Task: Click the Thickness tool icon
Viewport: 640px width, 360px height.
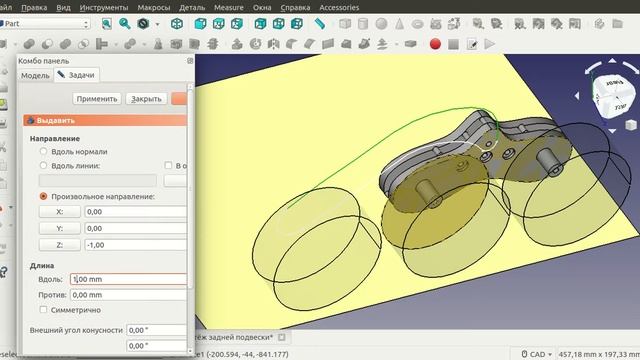Action: coord(411,44)
